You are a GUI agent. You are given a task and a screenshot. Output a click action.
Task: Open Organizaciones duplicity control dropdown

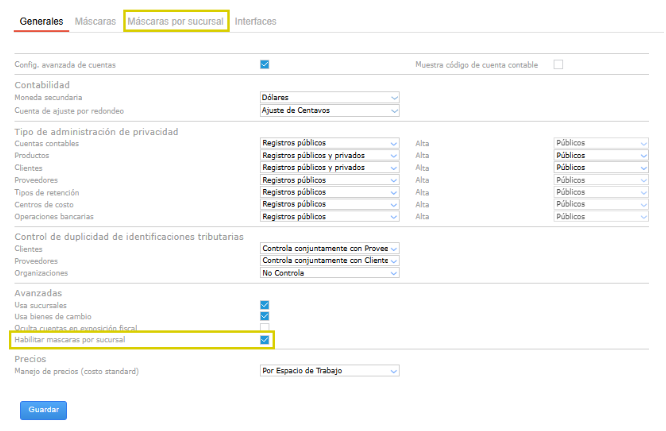tap(329, 272)
